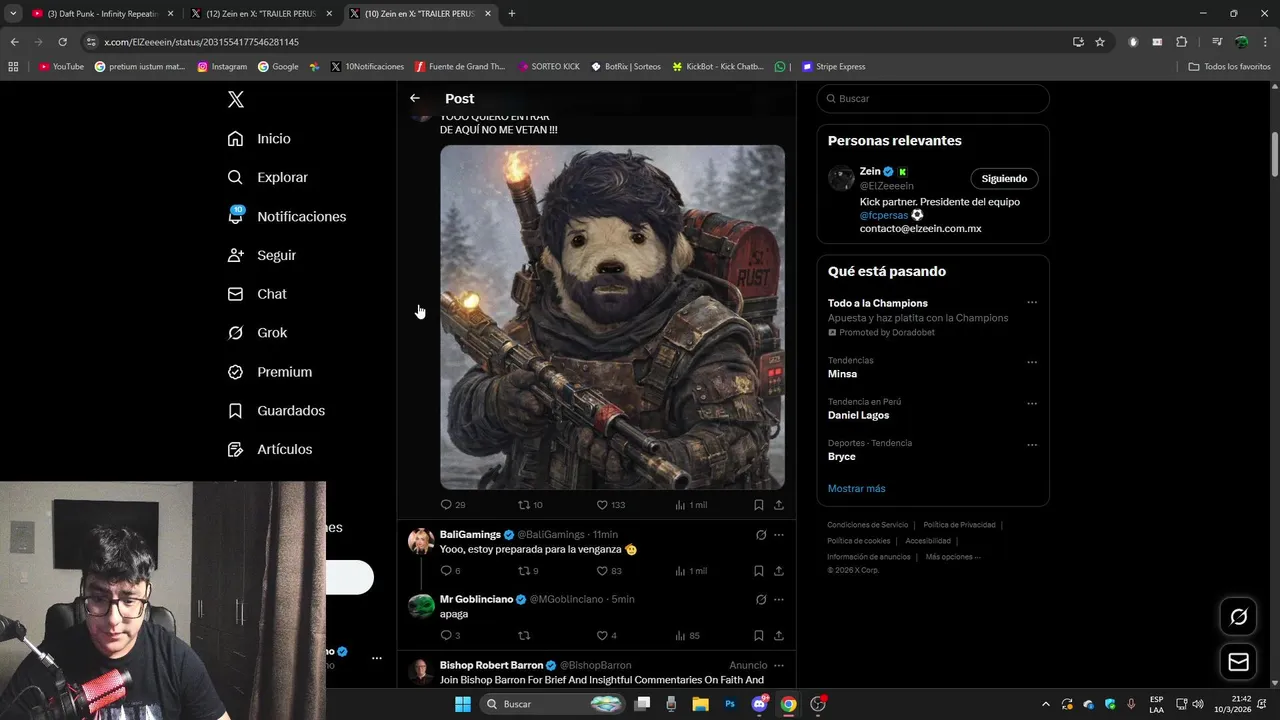Bookmark Mr Goblinciano's comment
Screen dimensions: 1280x720
(x=759, y=635)
